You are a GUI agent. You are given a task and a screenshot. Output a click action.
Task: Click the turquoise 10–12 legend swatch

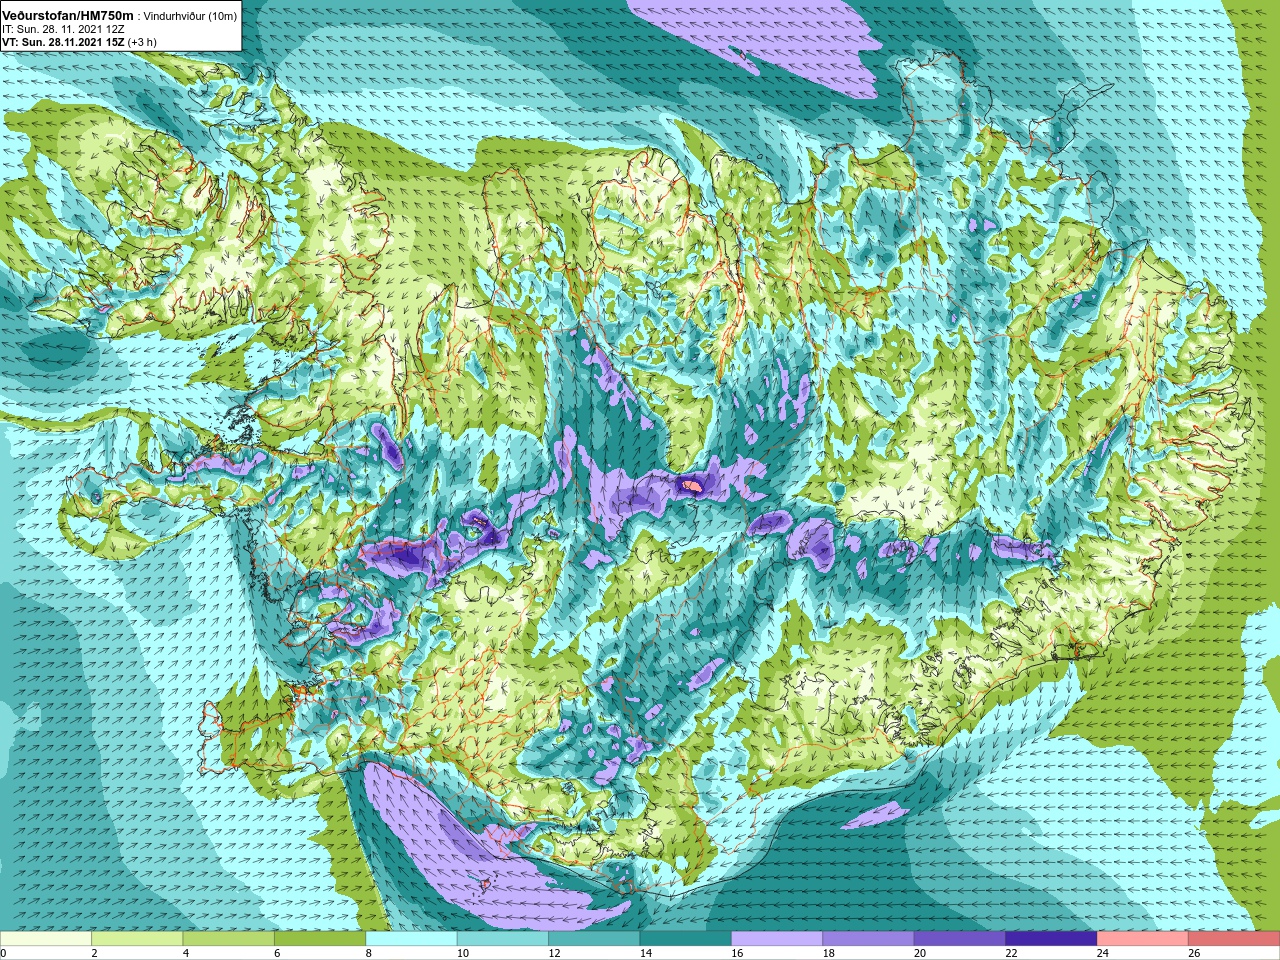tap(503, 939)
